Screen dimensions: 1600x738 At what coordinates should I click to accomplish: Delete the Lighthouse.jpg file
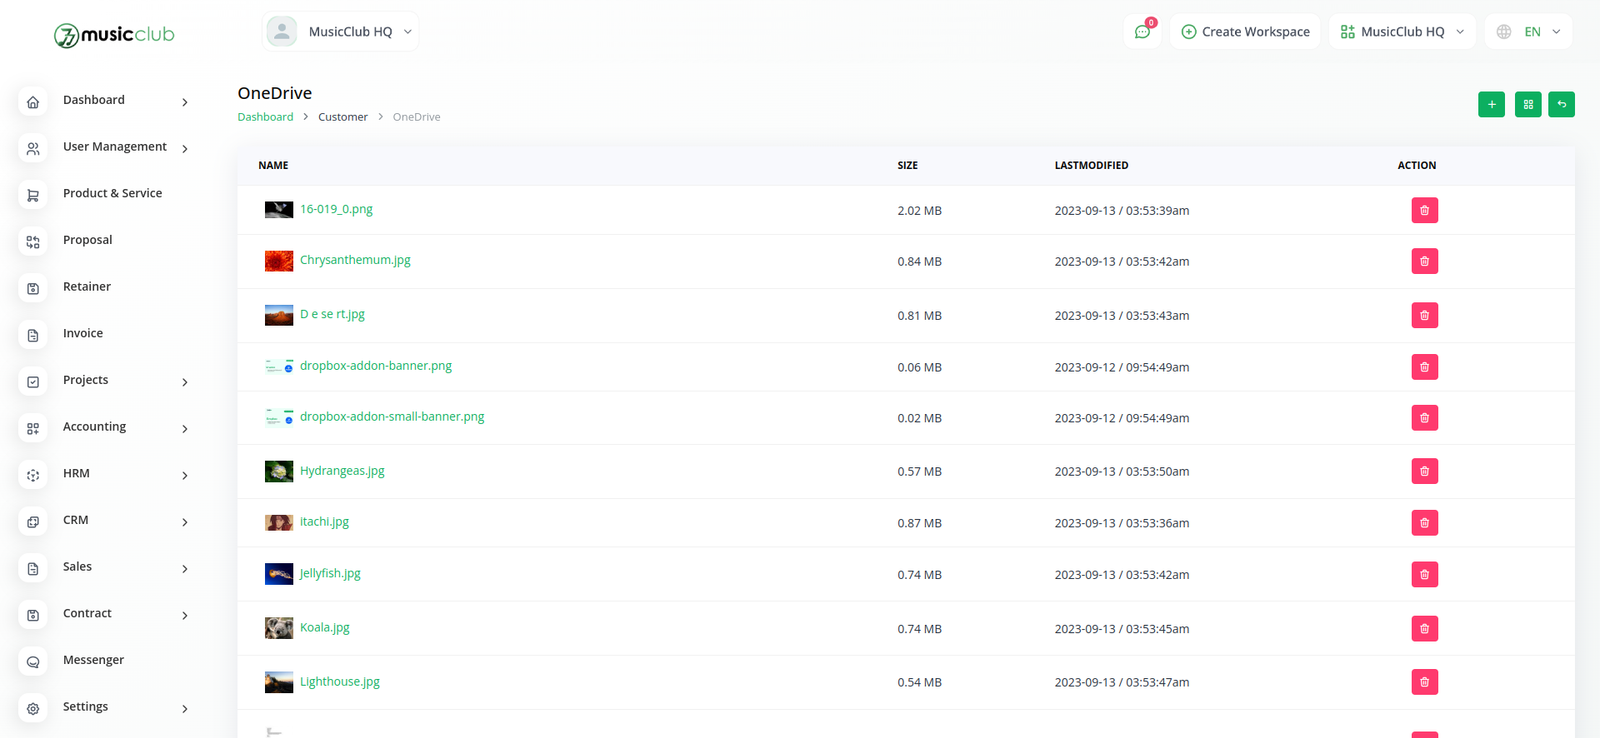(x=1424, y=682)
